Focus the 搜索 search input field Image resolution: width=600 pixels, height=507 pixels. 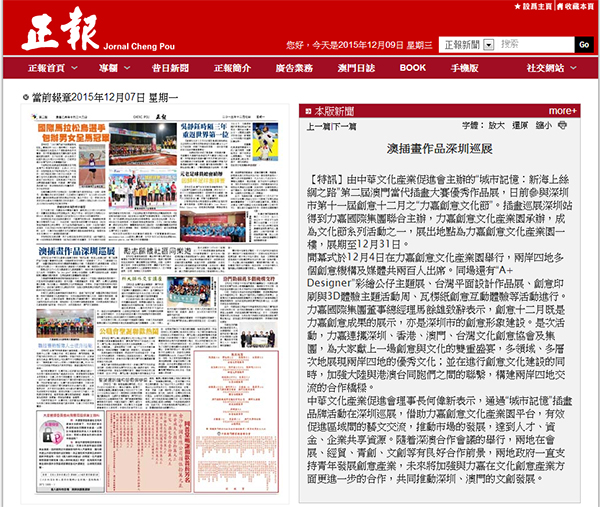pos(535,44)
